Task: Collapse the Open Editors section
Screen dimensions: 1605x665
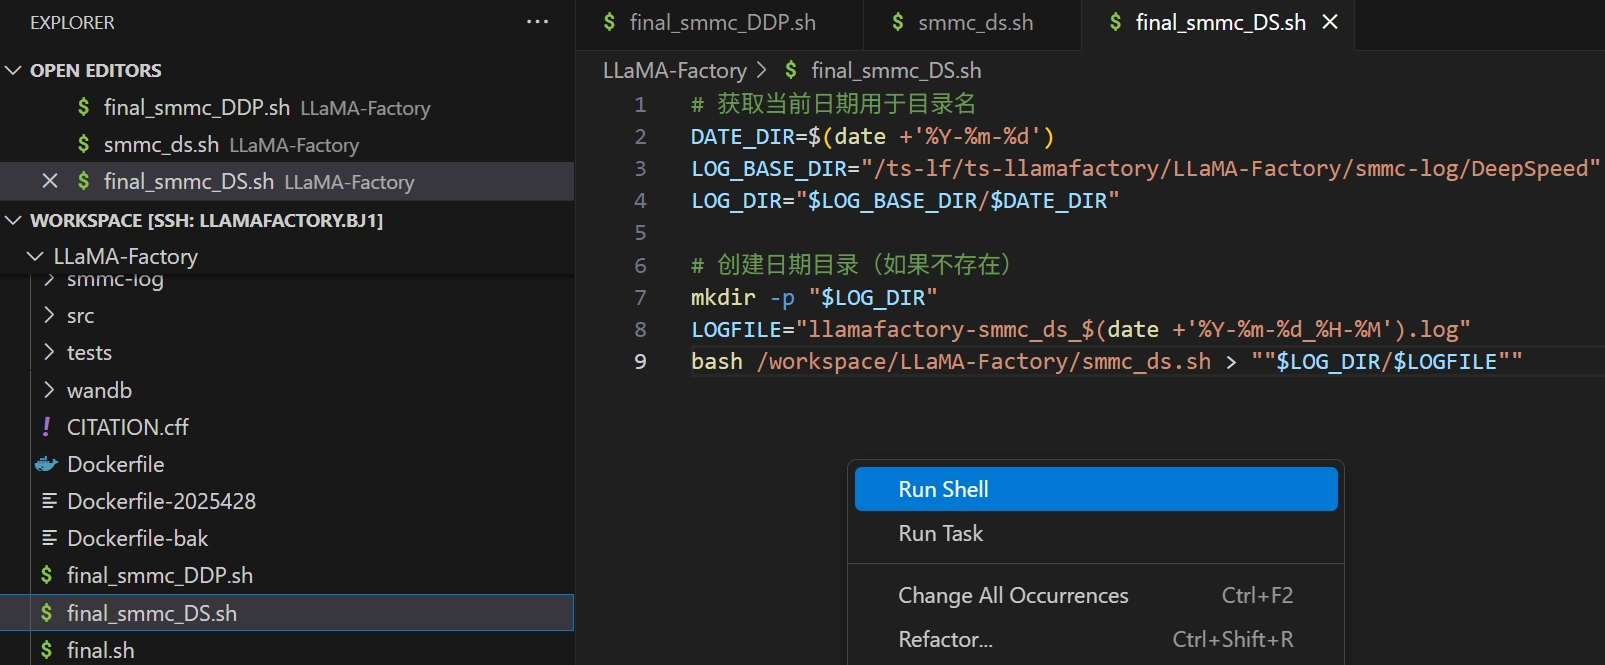Action: 14,70
